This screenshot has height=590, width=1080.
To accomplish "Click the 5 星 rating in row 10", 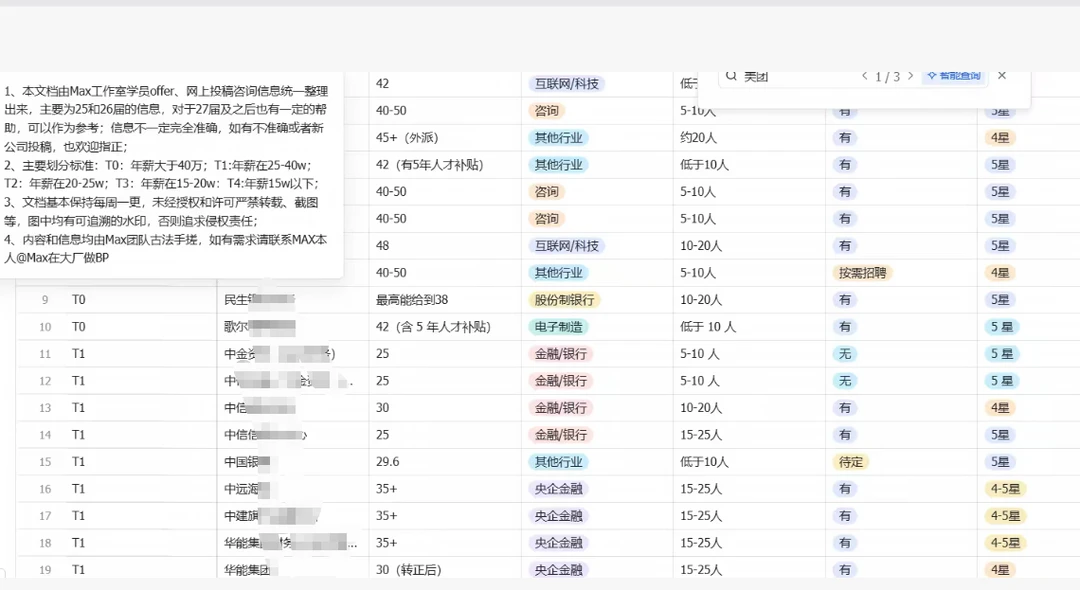I will tap(1001, 326).
